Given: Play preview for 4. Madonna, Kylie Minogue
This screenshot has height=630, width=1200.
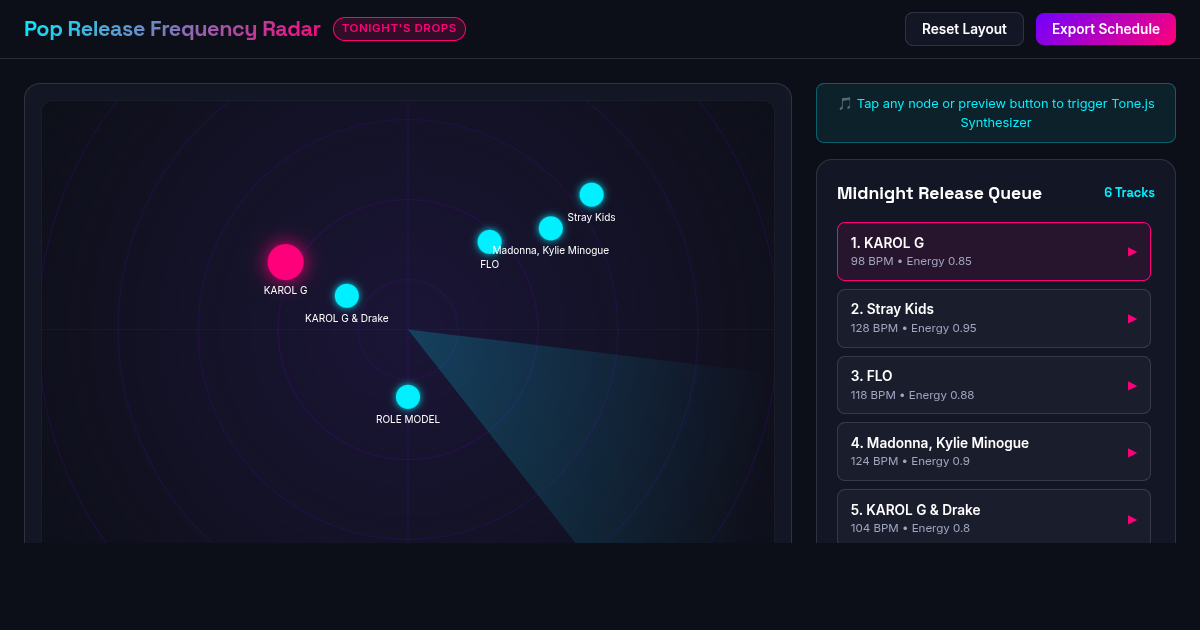Looking at the screenshot, I should coord(1132,453).
